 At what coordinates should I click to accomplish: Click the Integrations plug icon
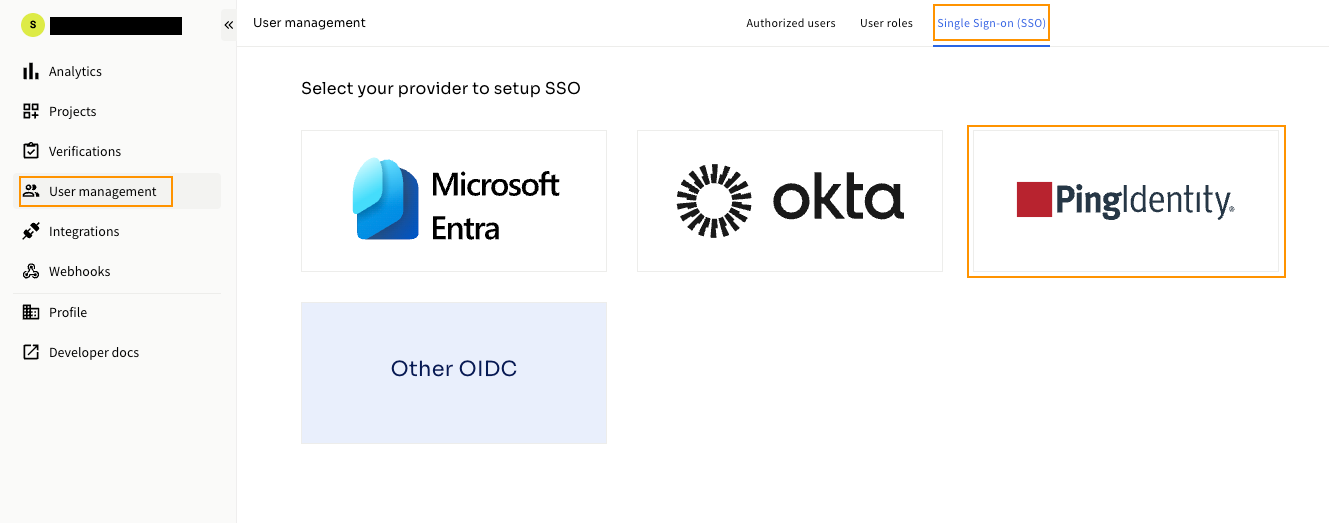click(x=31, y=231)
